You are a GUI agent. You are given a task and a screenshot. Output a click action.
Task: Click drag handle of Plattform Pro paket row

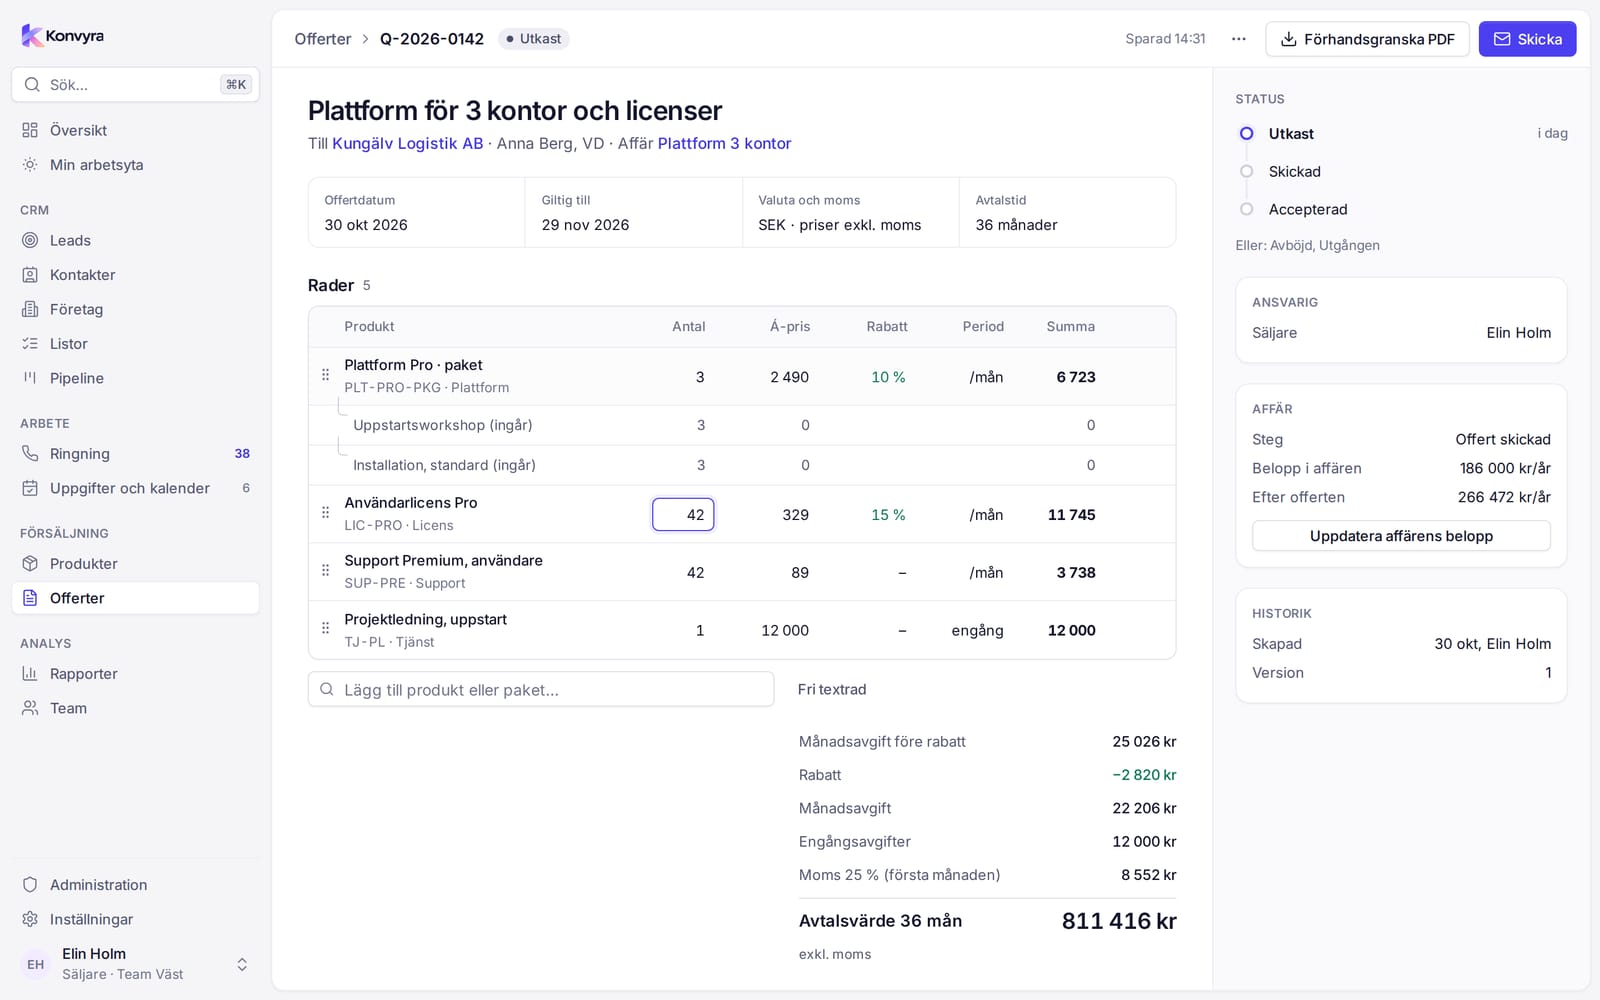click(x=325, y=375)
